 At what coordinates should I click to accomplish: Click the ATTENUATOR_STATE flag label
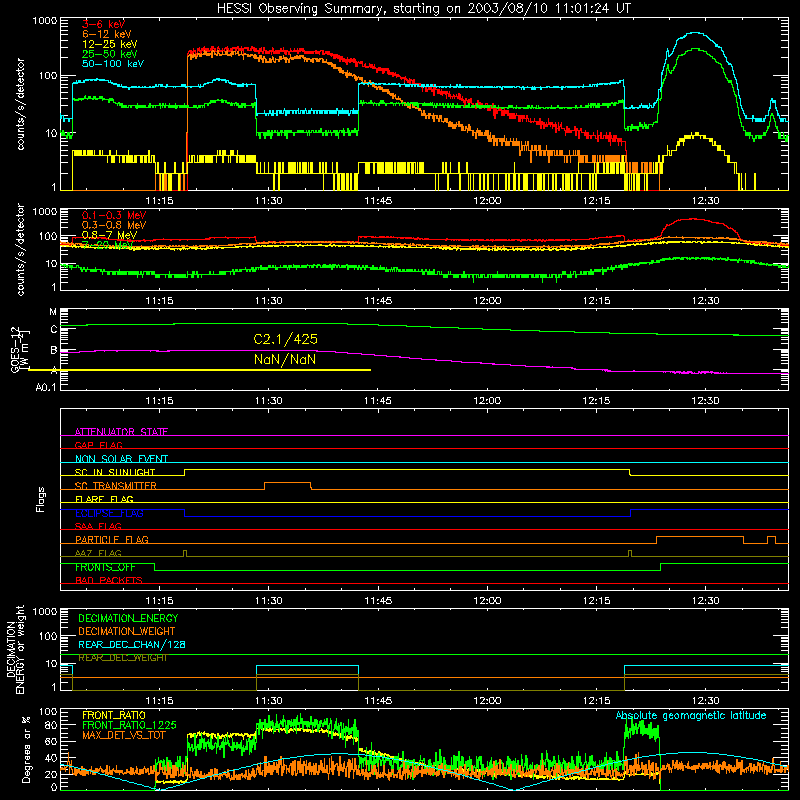121,432
